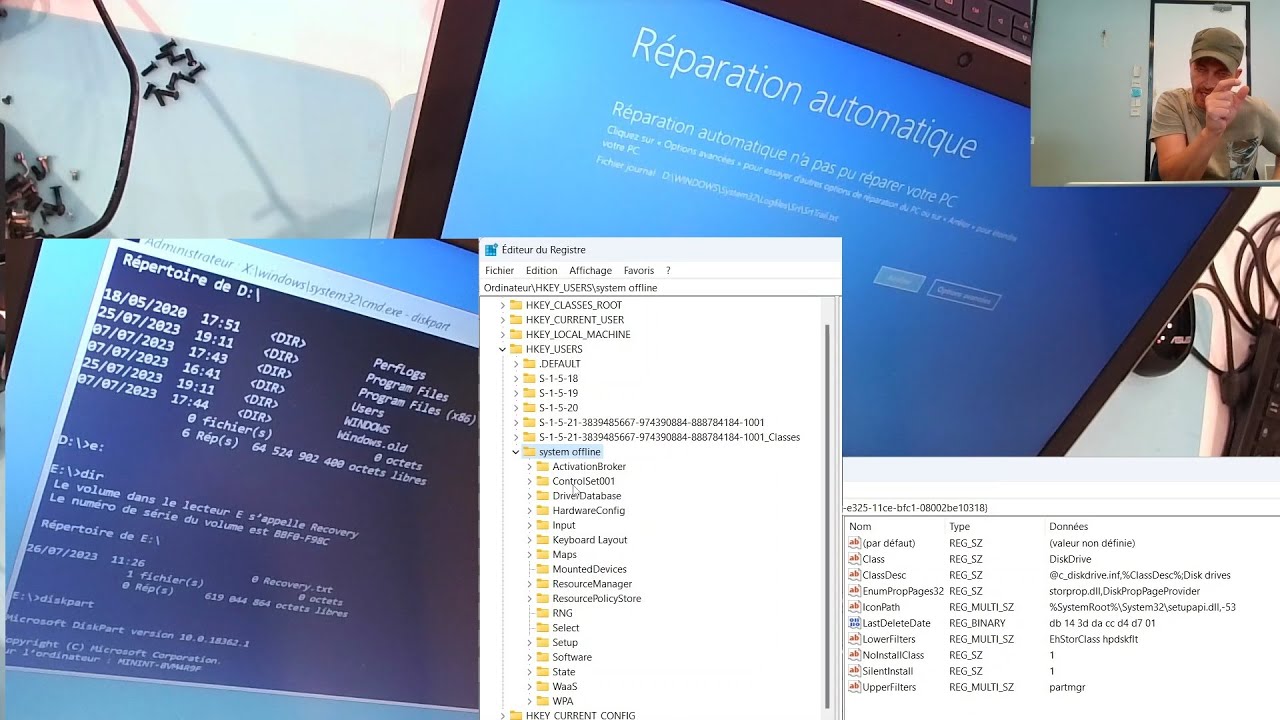Expand the ControlSet001 key
1280x720 pixels.
click(530, 481)
